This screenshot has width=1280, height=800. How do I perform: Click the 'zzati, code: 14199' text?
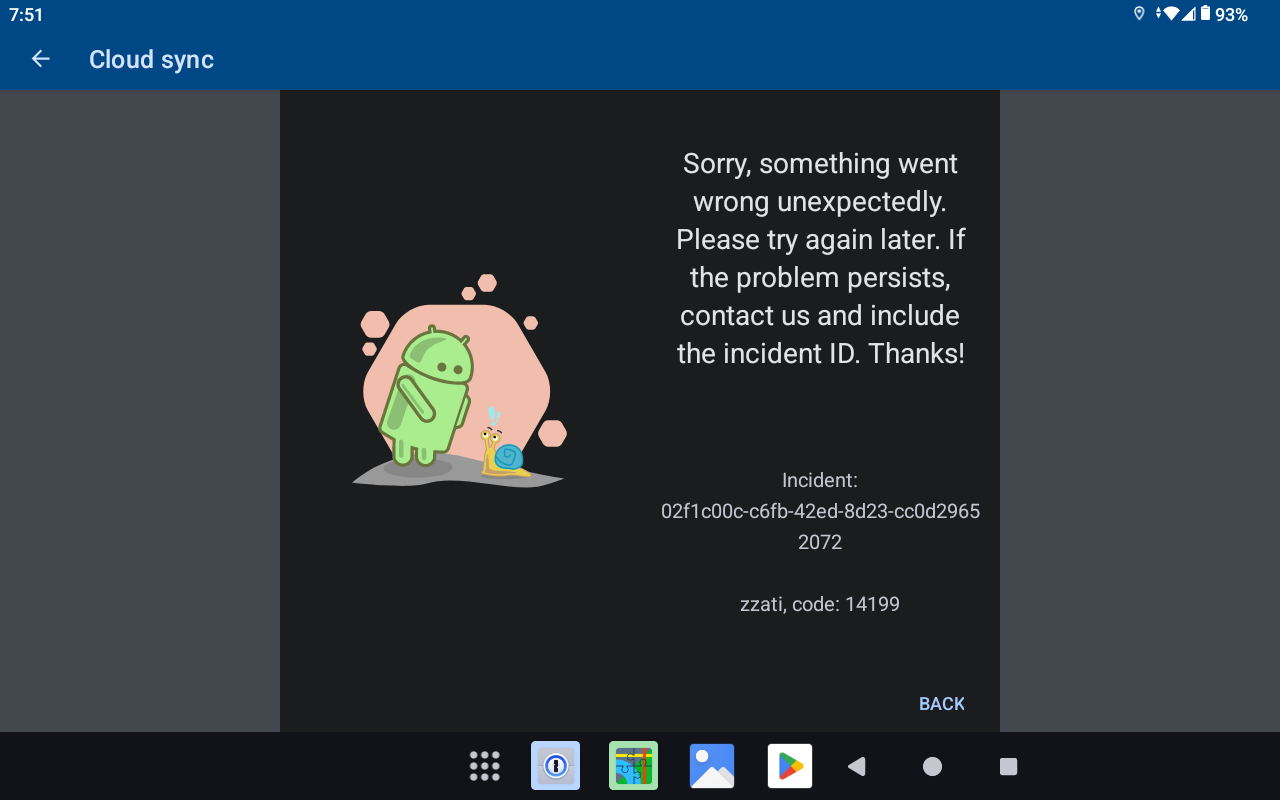coord(820,604)
